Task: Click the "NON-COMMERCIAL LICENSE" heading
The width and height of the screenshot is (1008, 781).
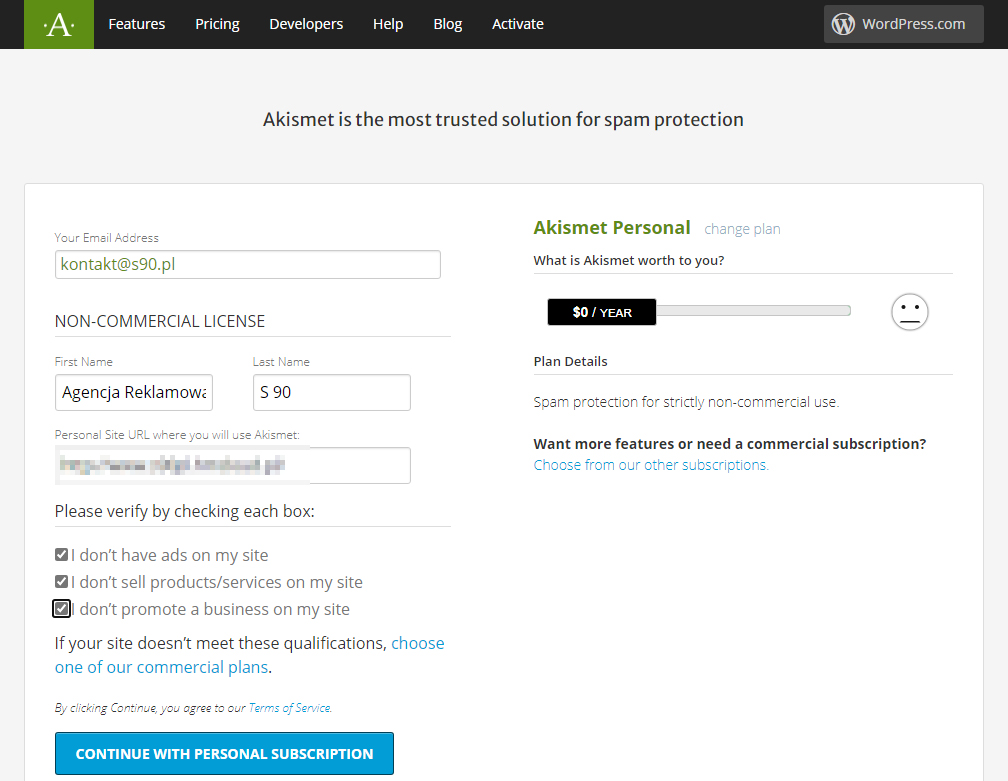Action: click(x=159, y=321)
